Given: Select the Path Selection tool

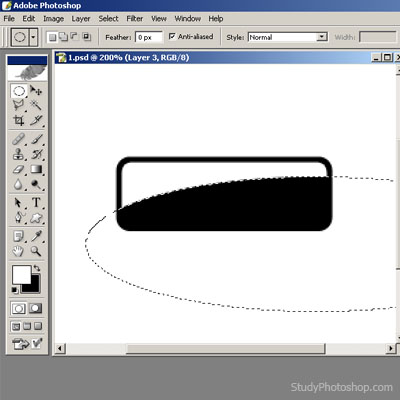Looking at the screenshot, I should (19, 203).
